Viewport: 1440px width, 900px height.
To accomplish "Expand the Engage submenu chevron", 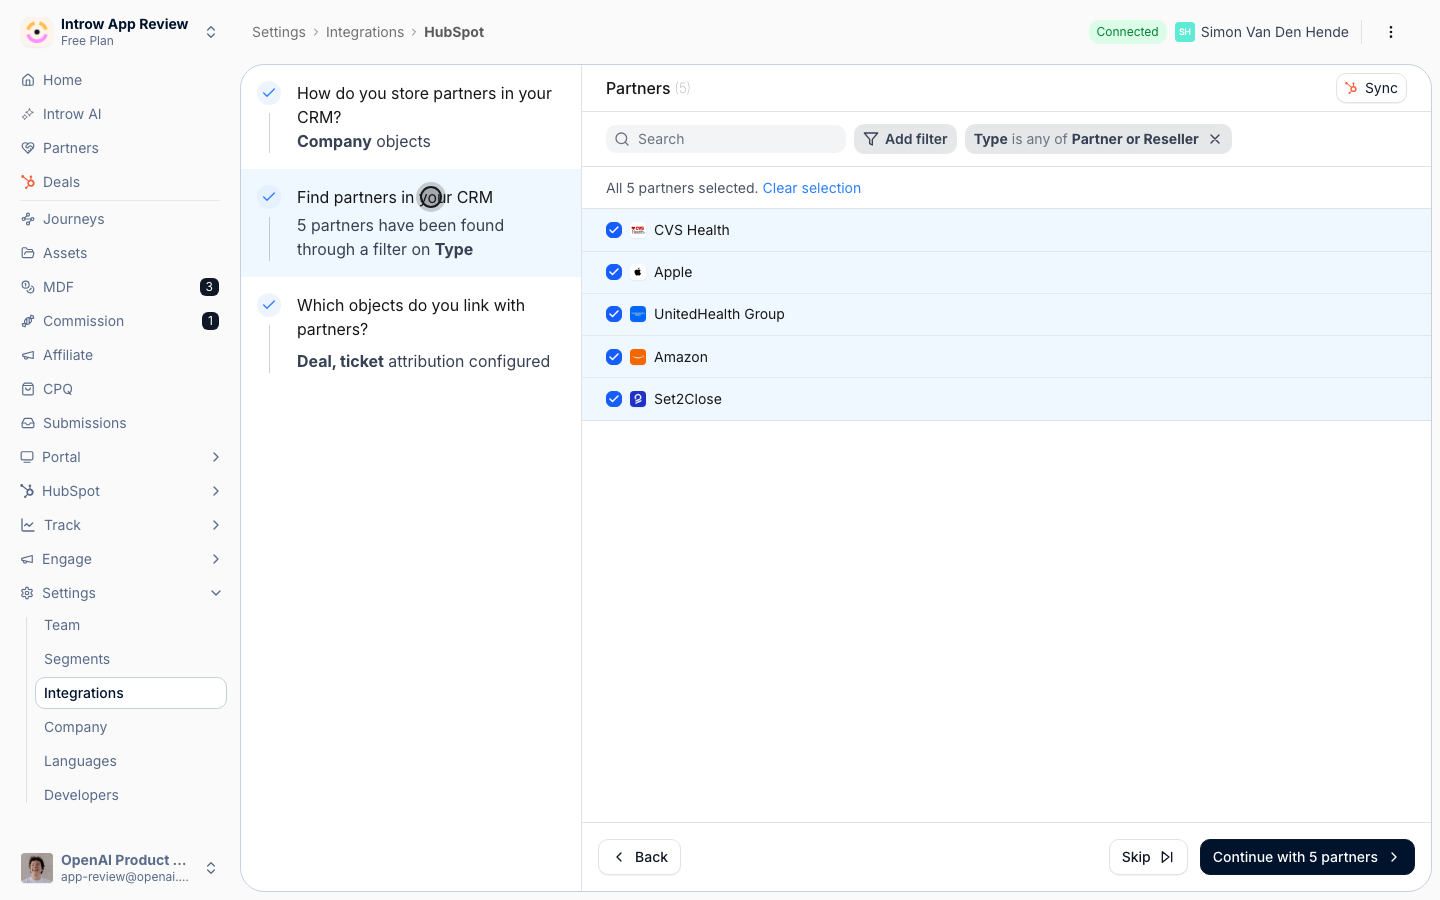I will (x=216, y=559).
